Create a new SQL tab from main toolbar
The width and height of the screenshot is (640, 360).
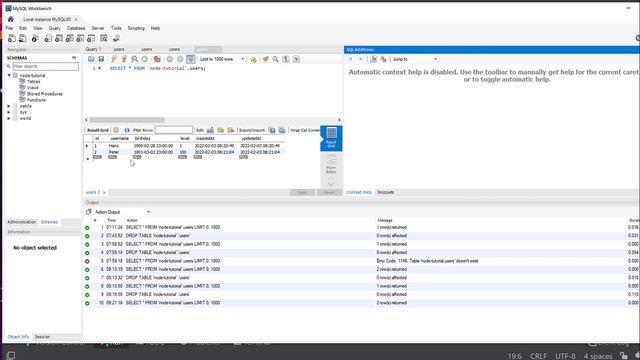(12, 38)
